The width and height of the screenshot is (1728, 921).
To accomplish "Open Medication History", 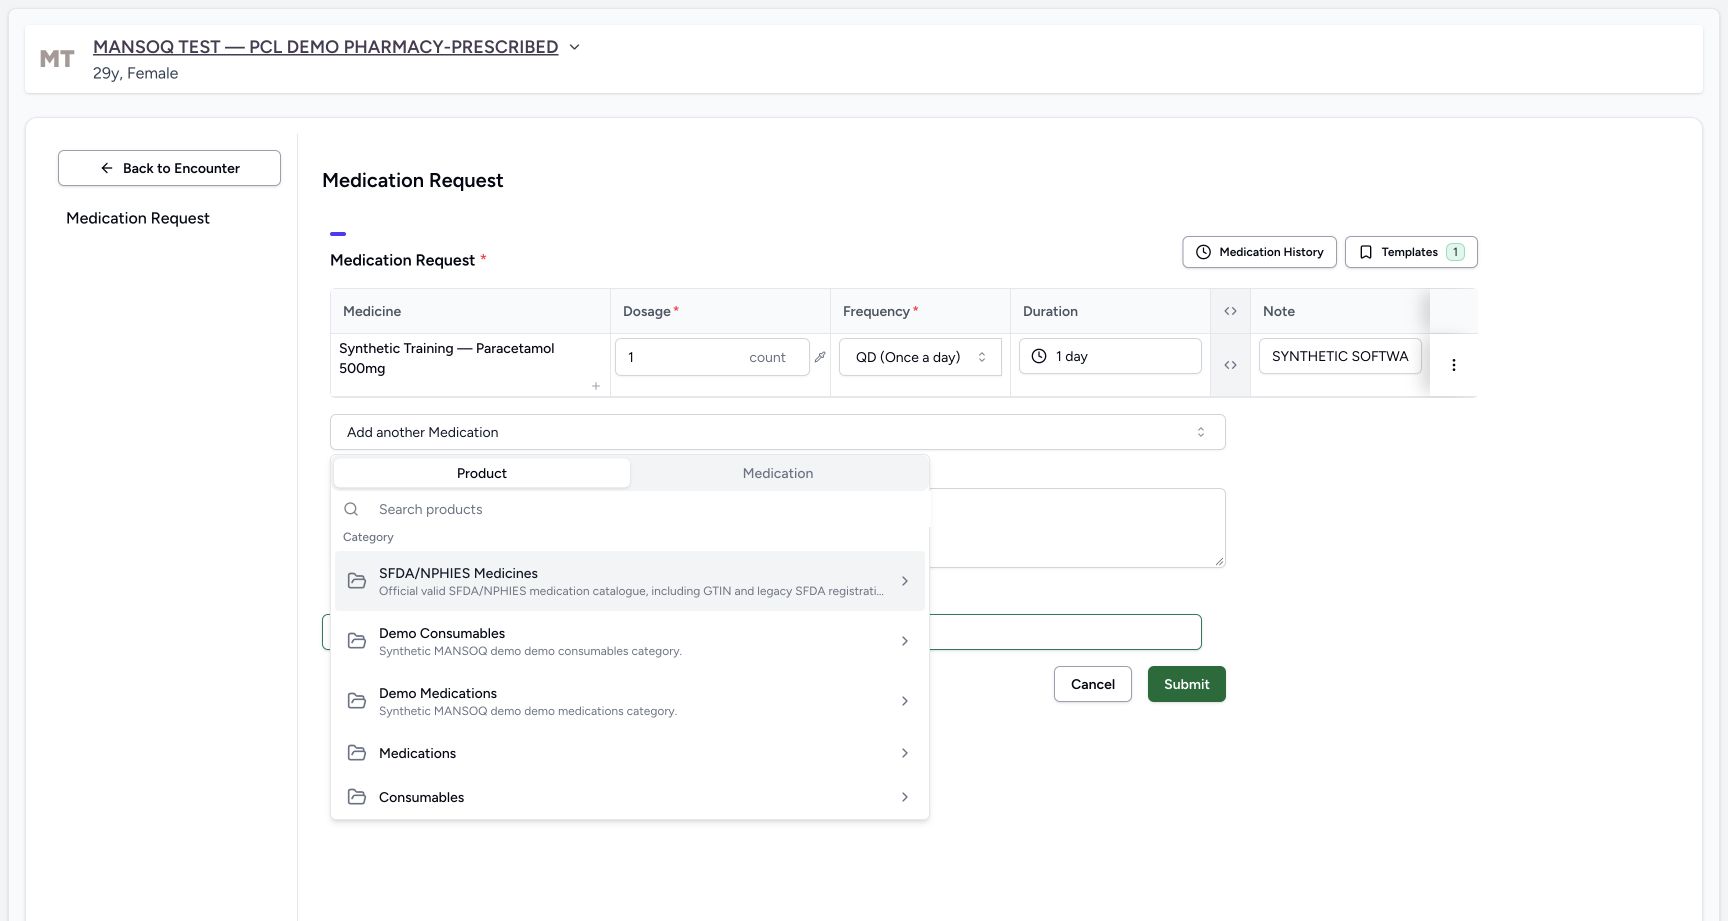I will point(1260,252).
